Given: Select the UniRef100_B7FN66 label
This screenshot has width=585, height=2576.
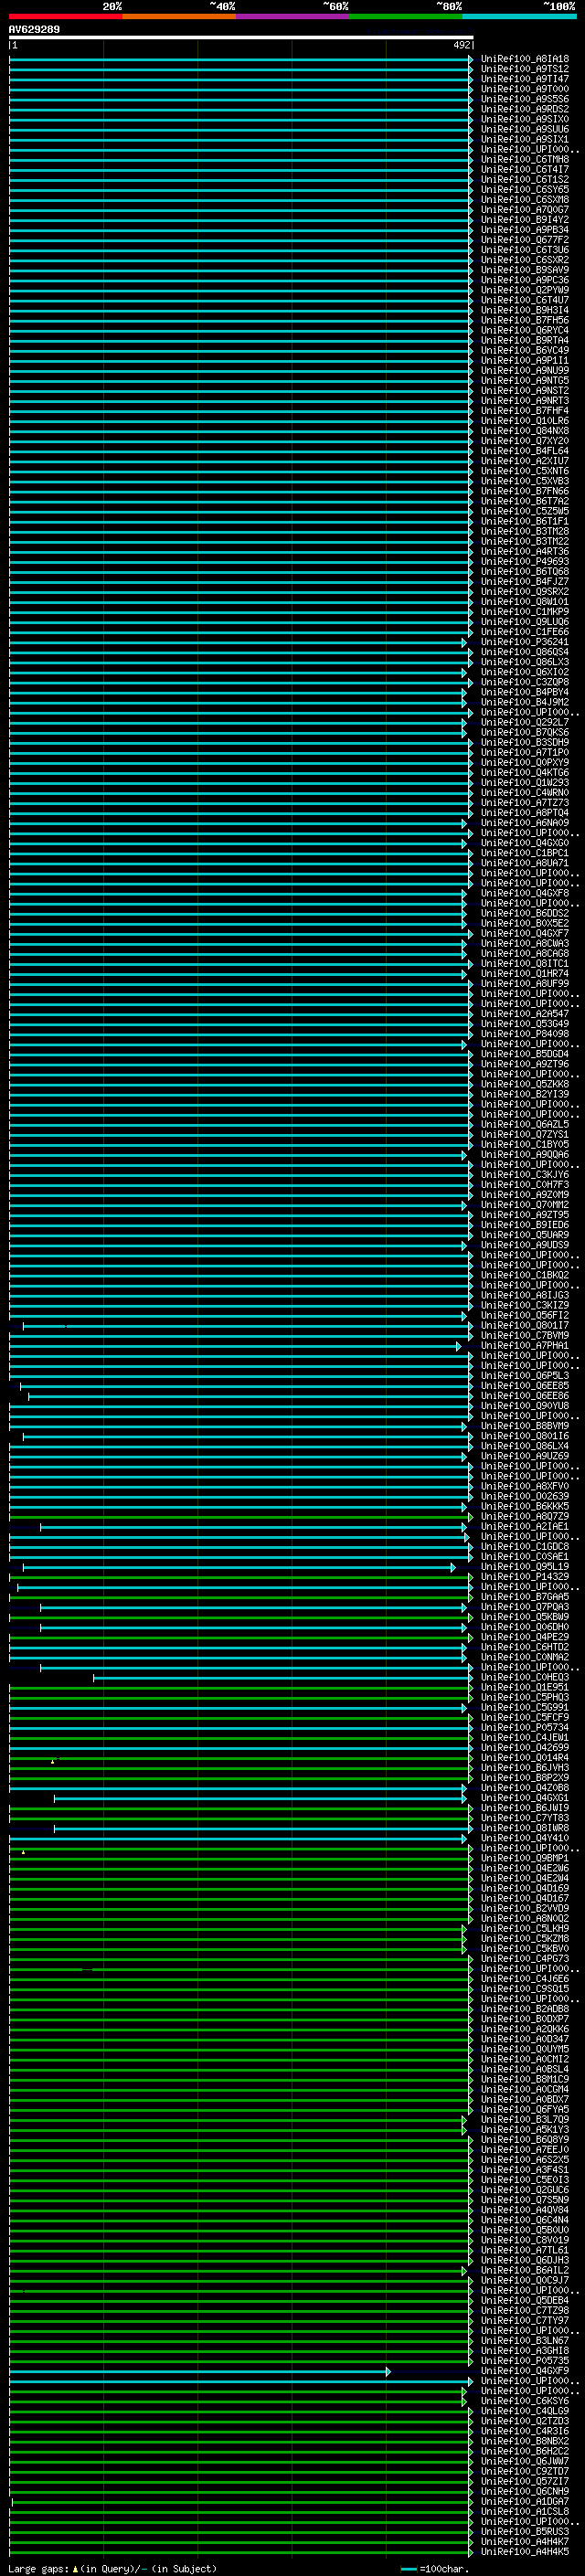Looking at the screenshot, I should [x=525, y=491].
